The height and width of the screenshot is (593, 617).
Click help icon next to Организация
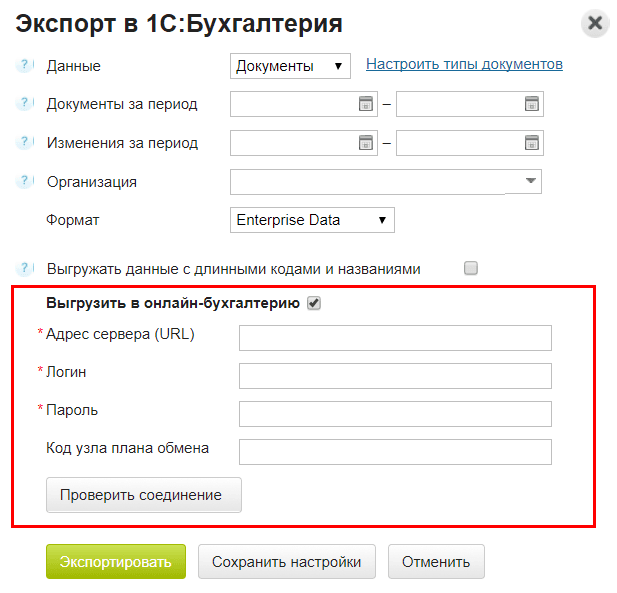[25, 182]
